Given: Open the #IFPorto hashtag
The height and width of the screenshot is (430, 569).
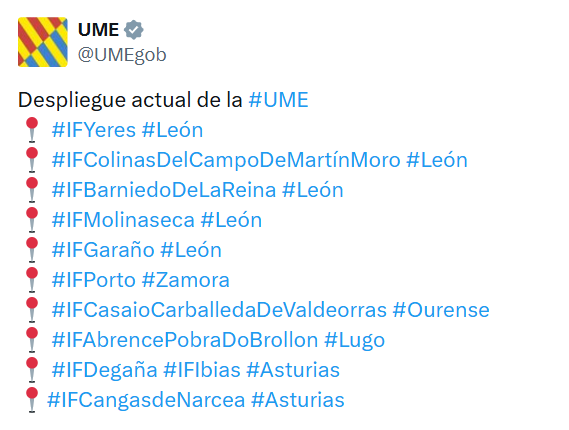Looking at the screenshot, I should (94, 280).
